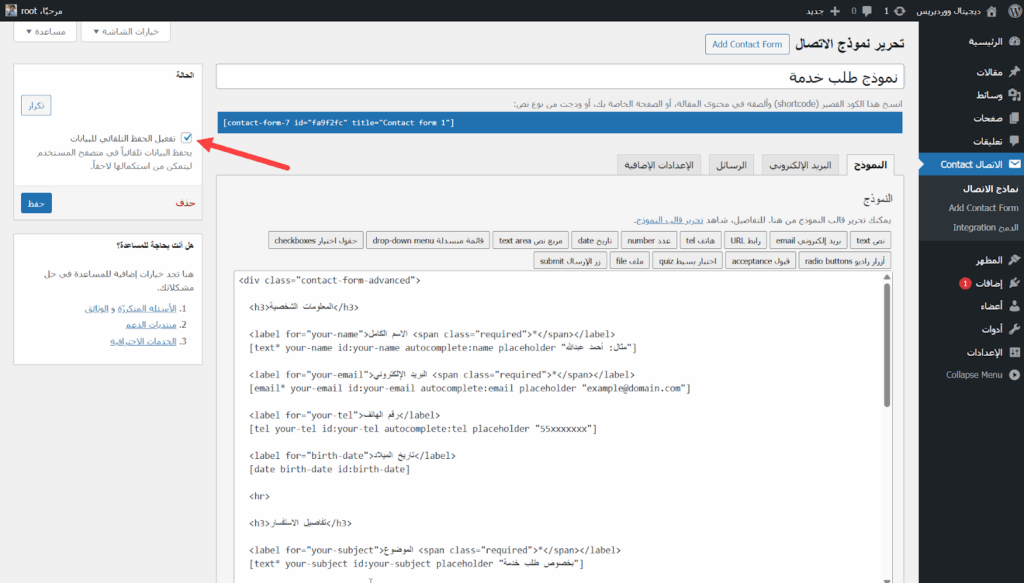The width and height of the screenshot is (1024, 583).
Task: Expand the خيارات الشاشة dropdown
Action: click(x=126, y=31)
